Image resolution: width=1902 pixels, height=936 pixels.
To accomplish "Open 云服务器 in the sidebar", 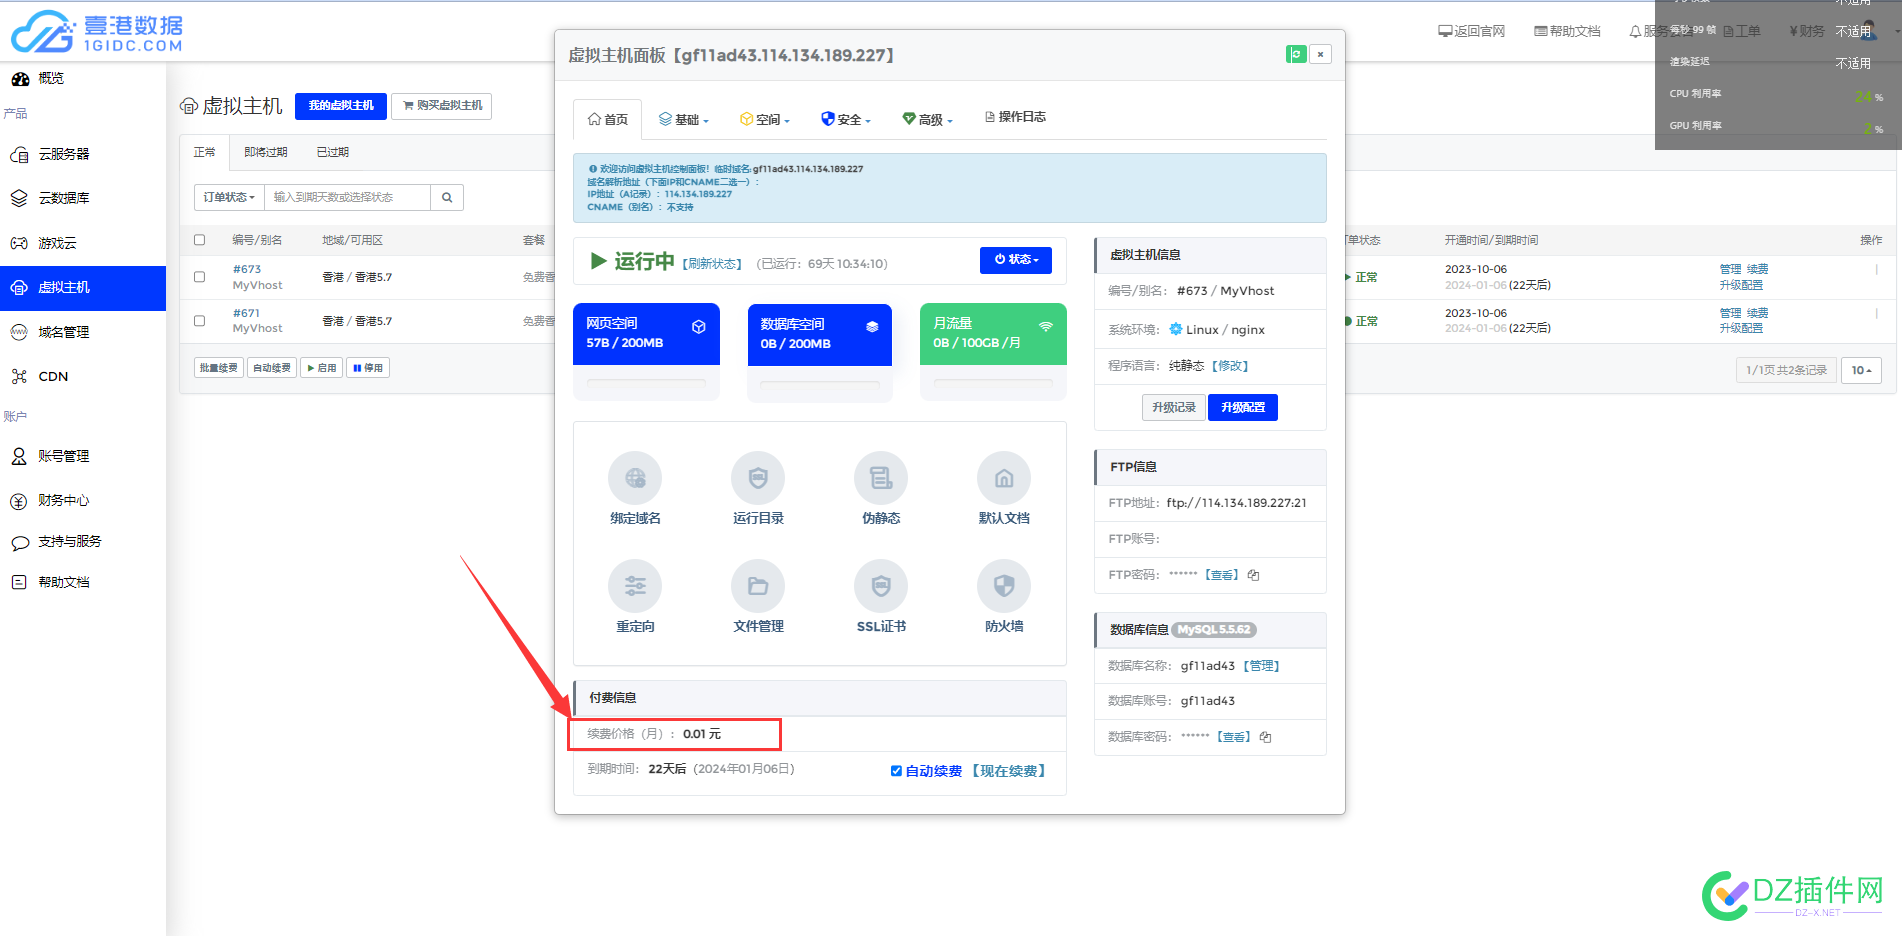I will click(62, 154).
